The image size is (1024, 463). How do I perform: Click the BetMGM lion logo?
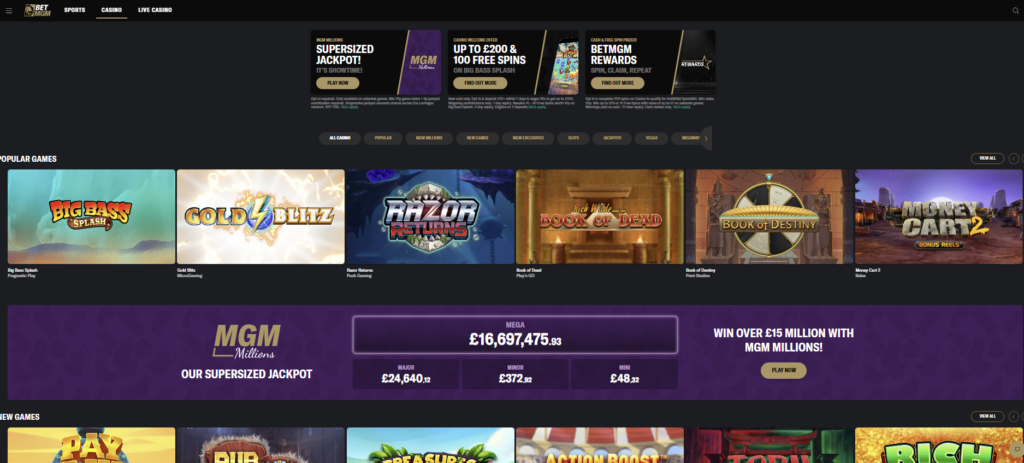(37, 10)
